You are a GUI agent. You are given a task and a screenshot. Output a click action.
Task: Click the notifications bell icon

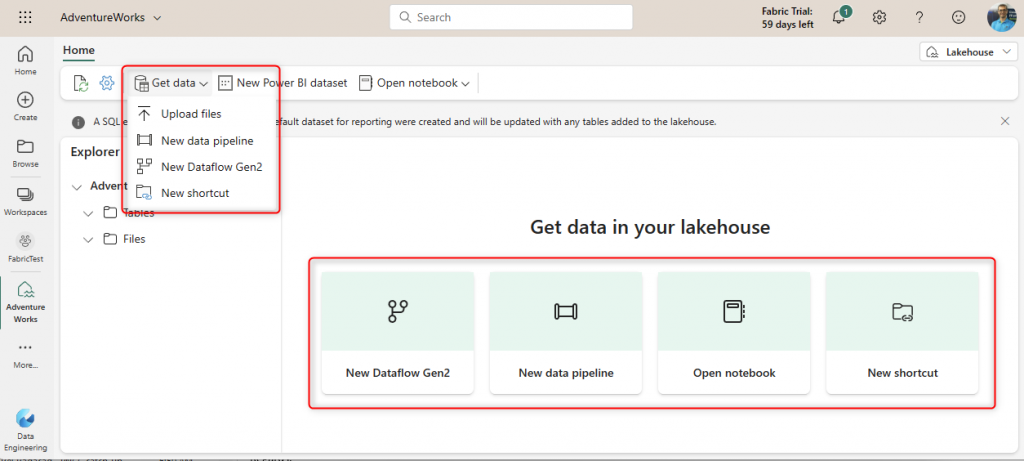click(840, 17)
